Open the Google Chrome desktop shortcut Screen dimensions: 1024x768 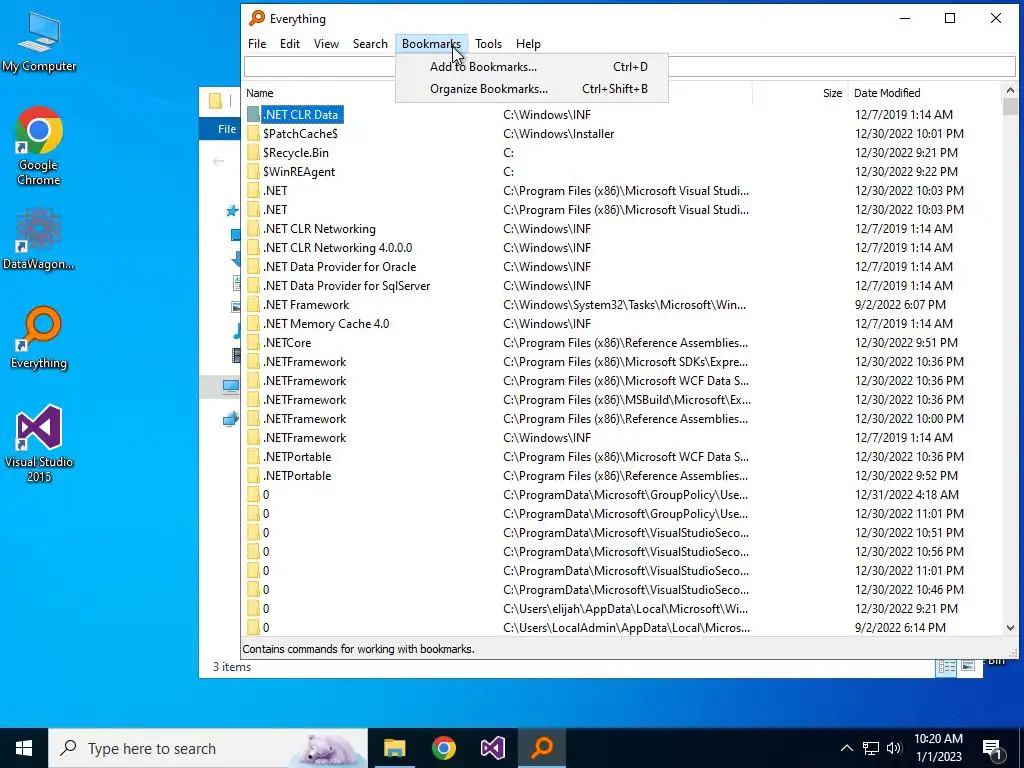(x=39, y=146)
